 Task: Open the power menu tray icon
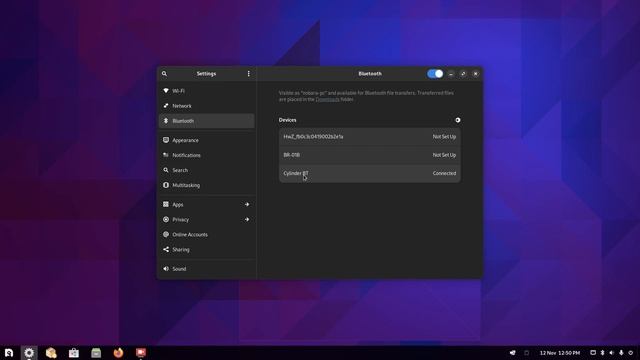tap(631, 353)
